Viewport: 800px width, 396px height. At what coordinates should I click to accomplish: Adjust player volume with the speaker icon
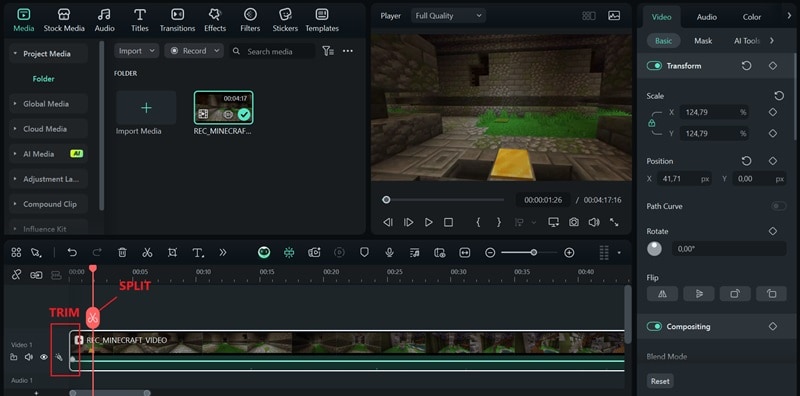[x=594, y=222]
